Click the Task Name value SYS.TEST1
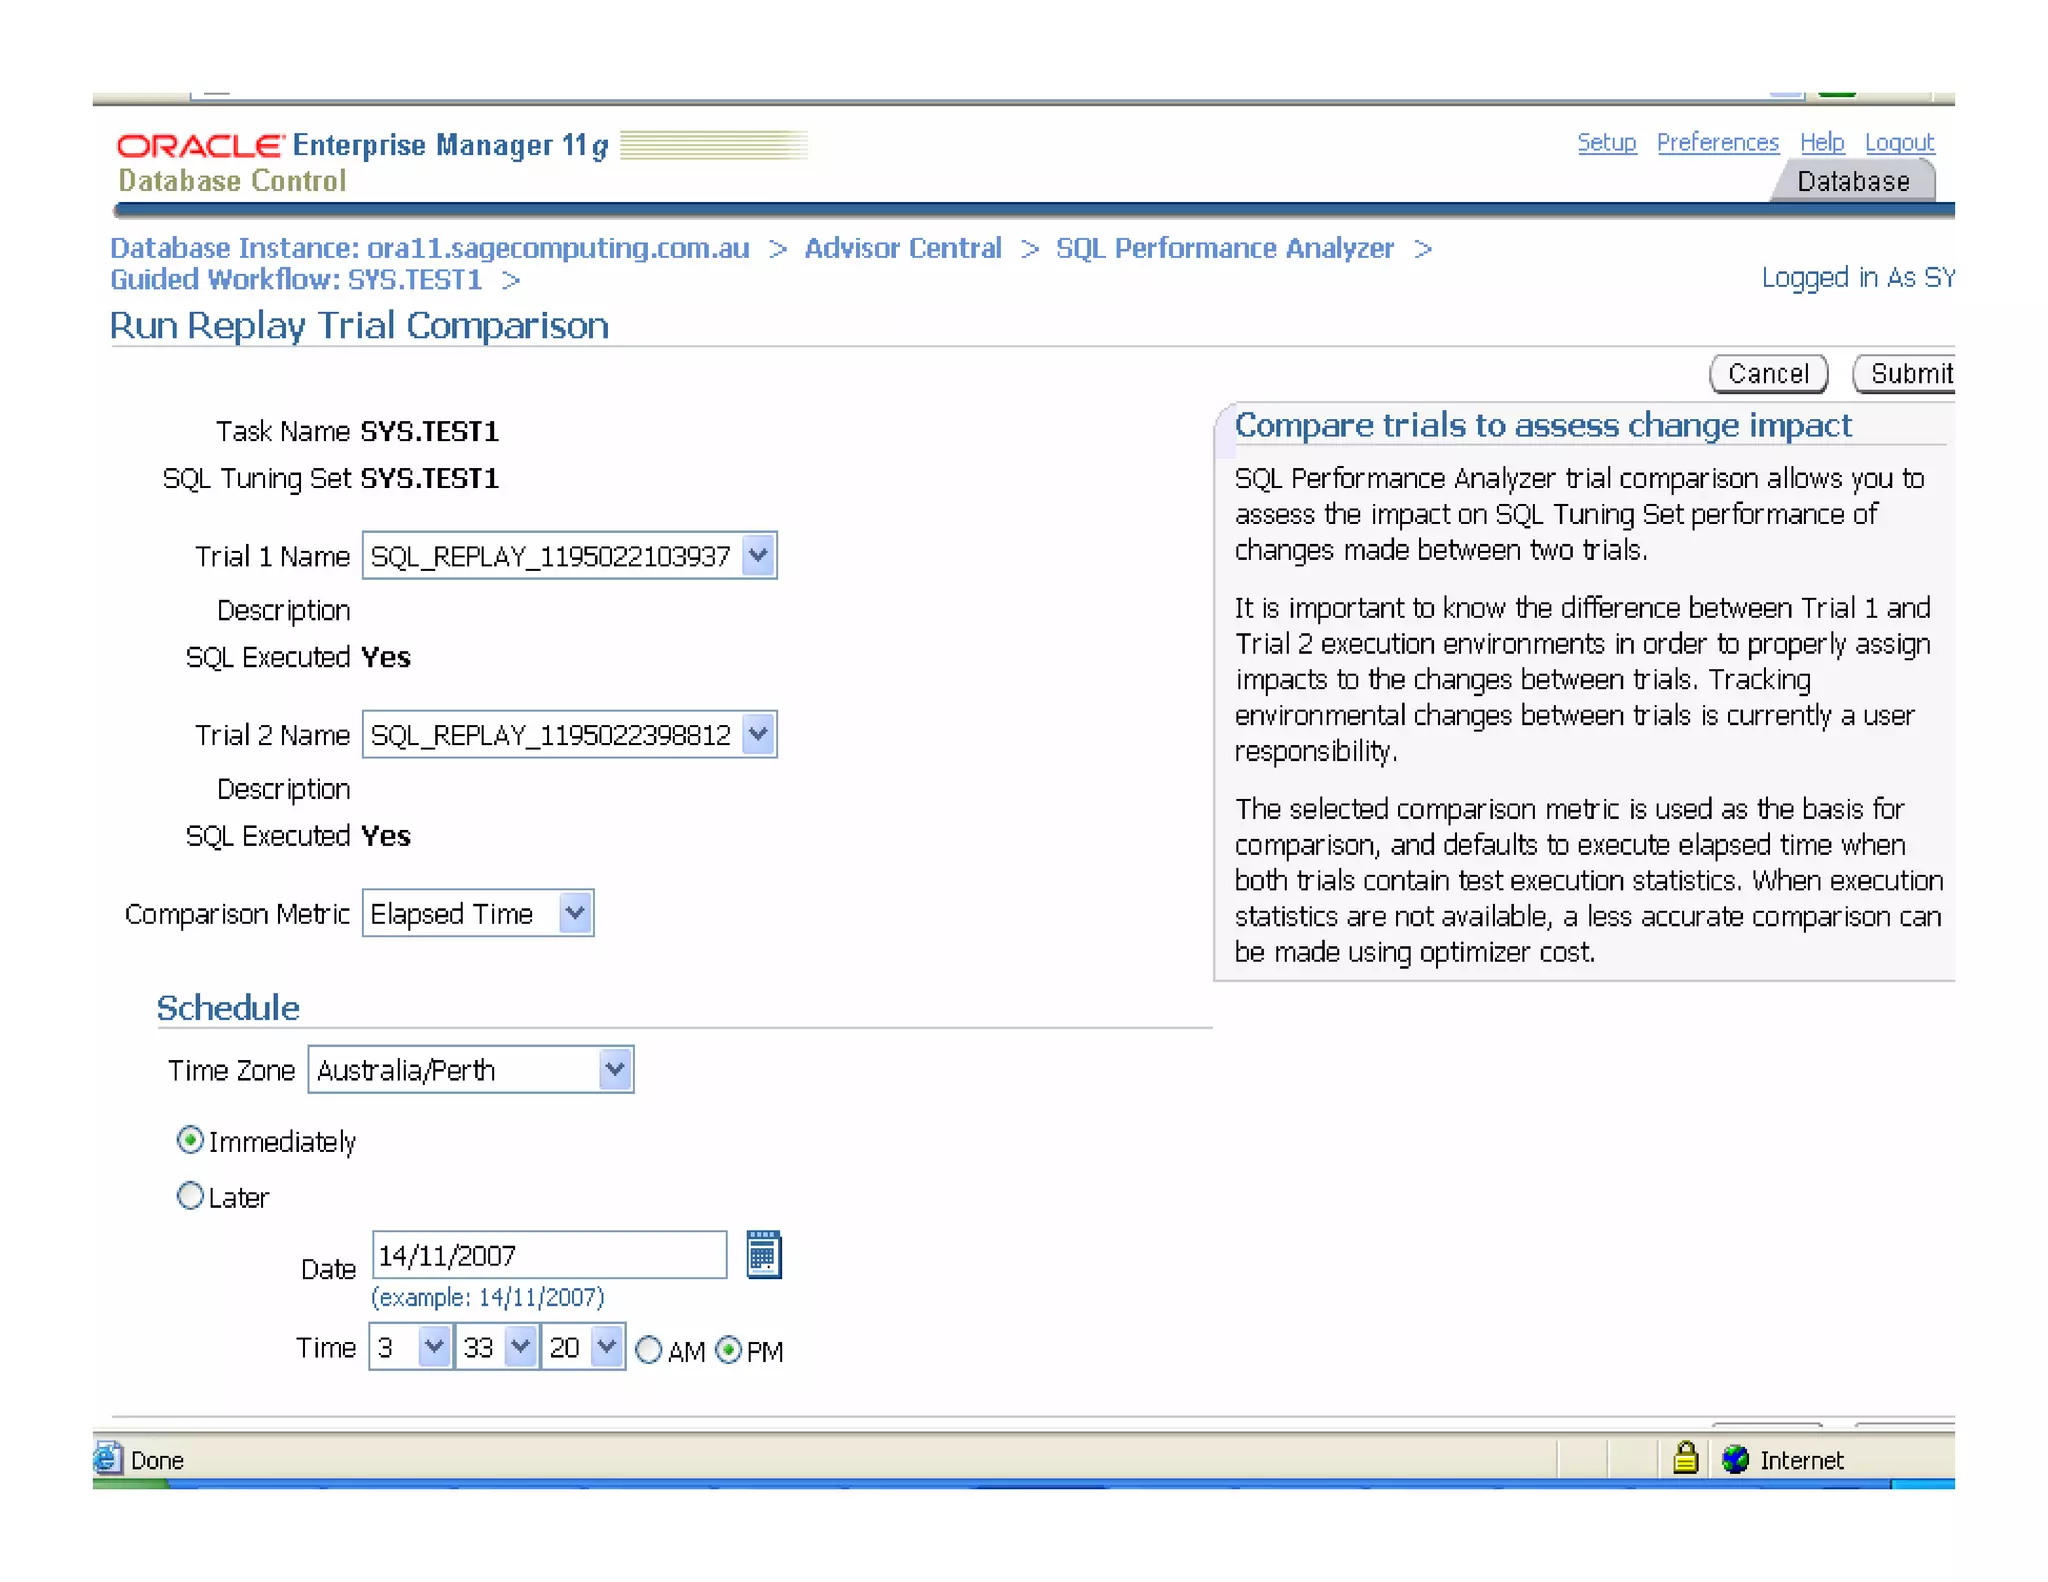The width and height of the screenshot is (2048, 1582). click(x=429, y=431)
